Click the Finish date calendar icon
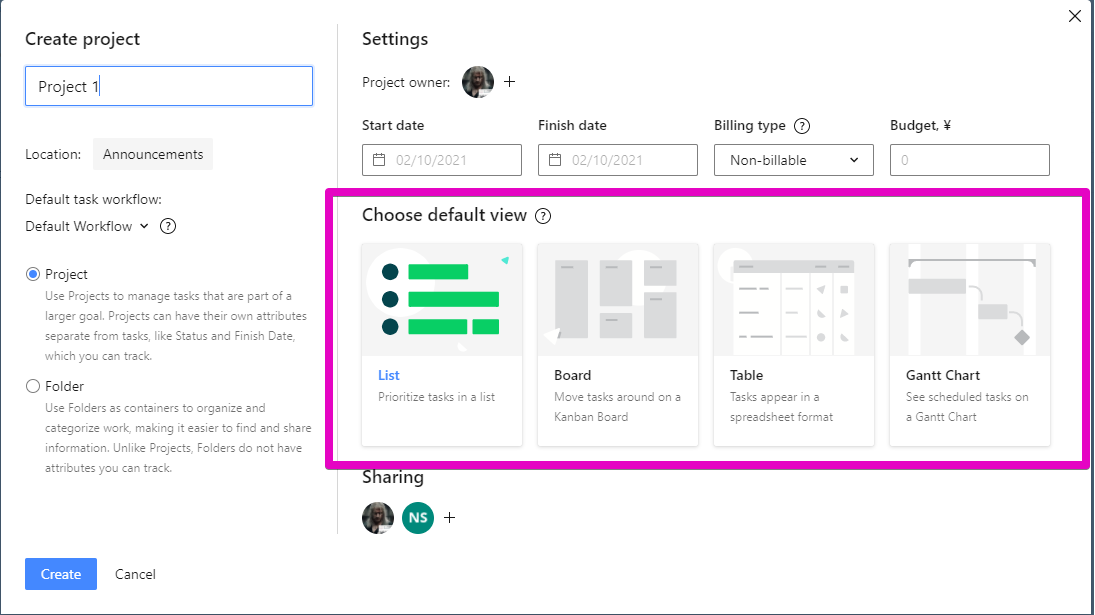This screenshot has width=1095, height=615. [x=555, y=160]
